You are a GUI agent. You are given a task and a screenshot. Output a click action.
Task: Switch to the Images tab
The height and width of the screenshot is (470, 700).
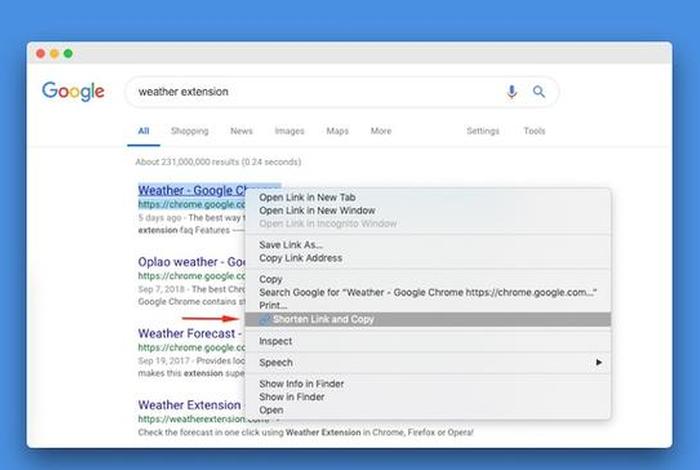point(289,131)
